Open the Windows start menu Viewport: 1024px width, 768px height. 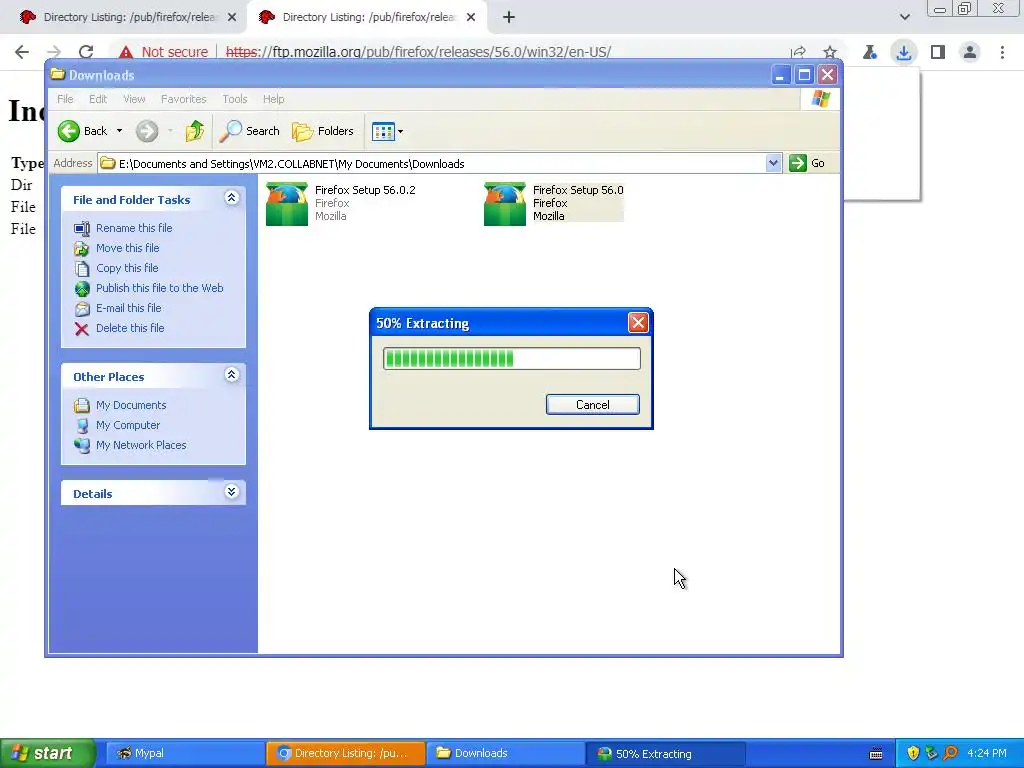(48, 754)
